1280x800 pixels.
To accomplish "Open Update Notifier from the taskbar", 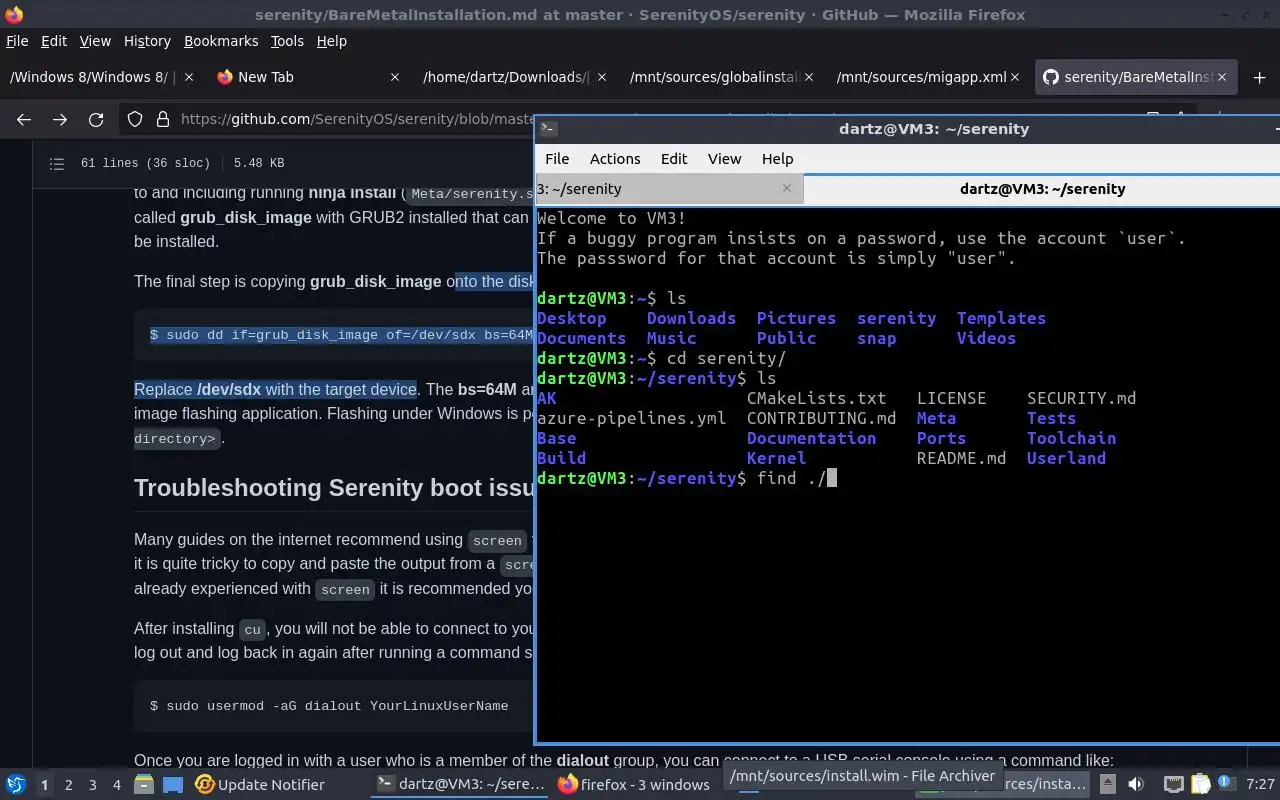I will [260, 785].
